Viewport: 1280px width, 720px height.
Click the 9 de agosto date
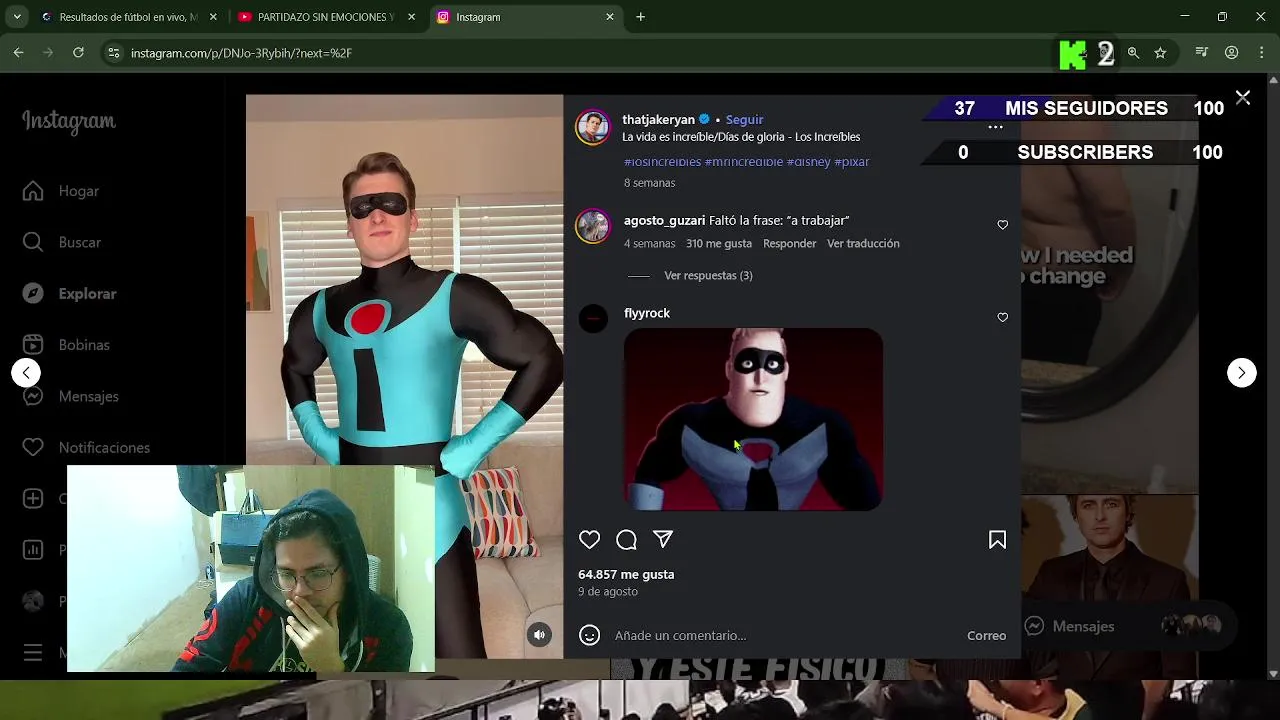pyautogui.click(x=608, y=592)
